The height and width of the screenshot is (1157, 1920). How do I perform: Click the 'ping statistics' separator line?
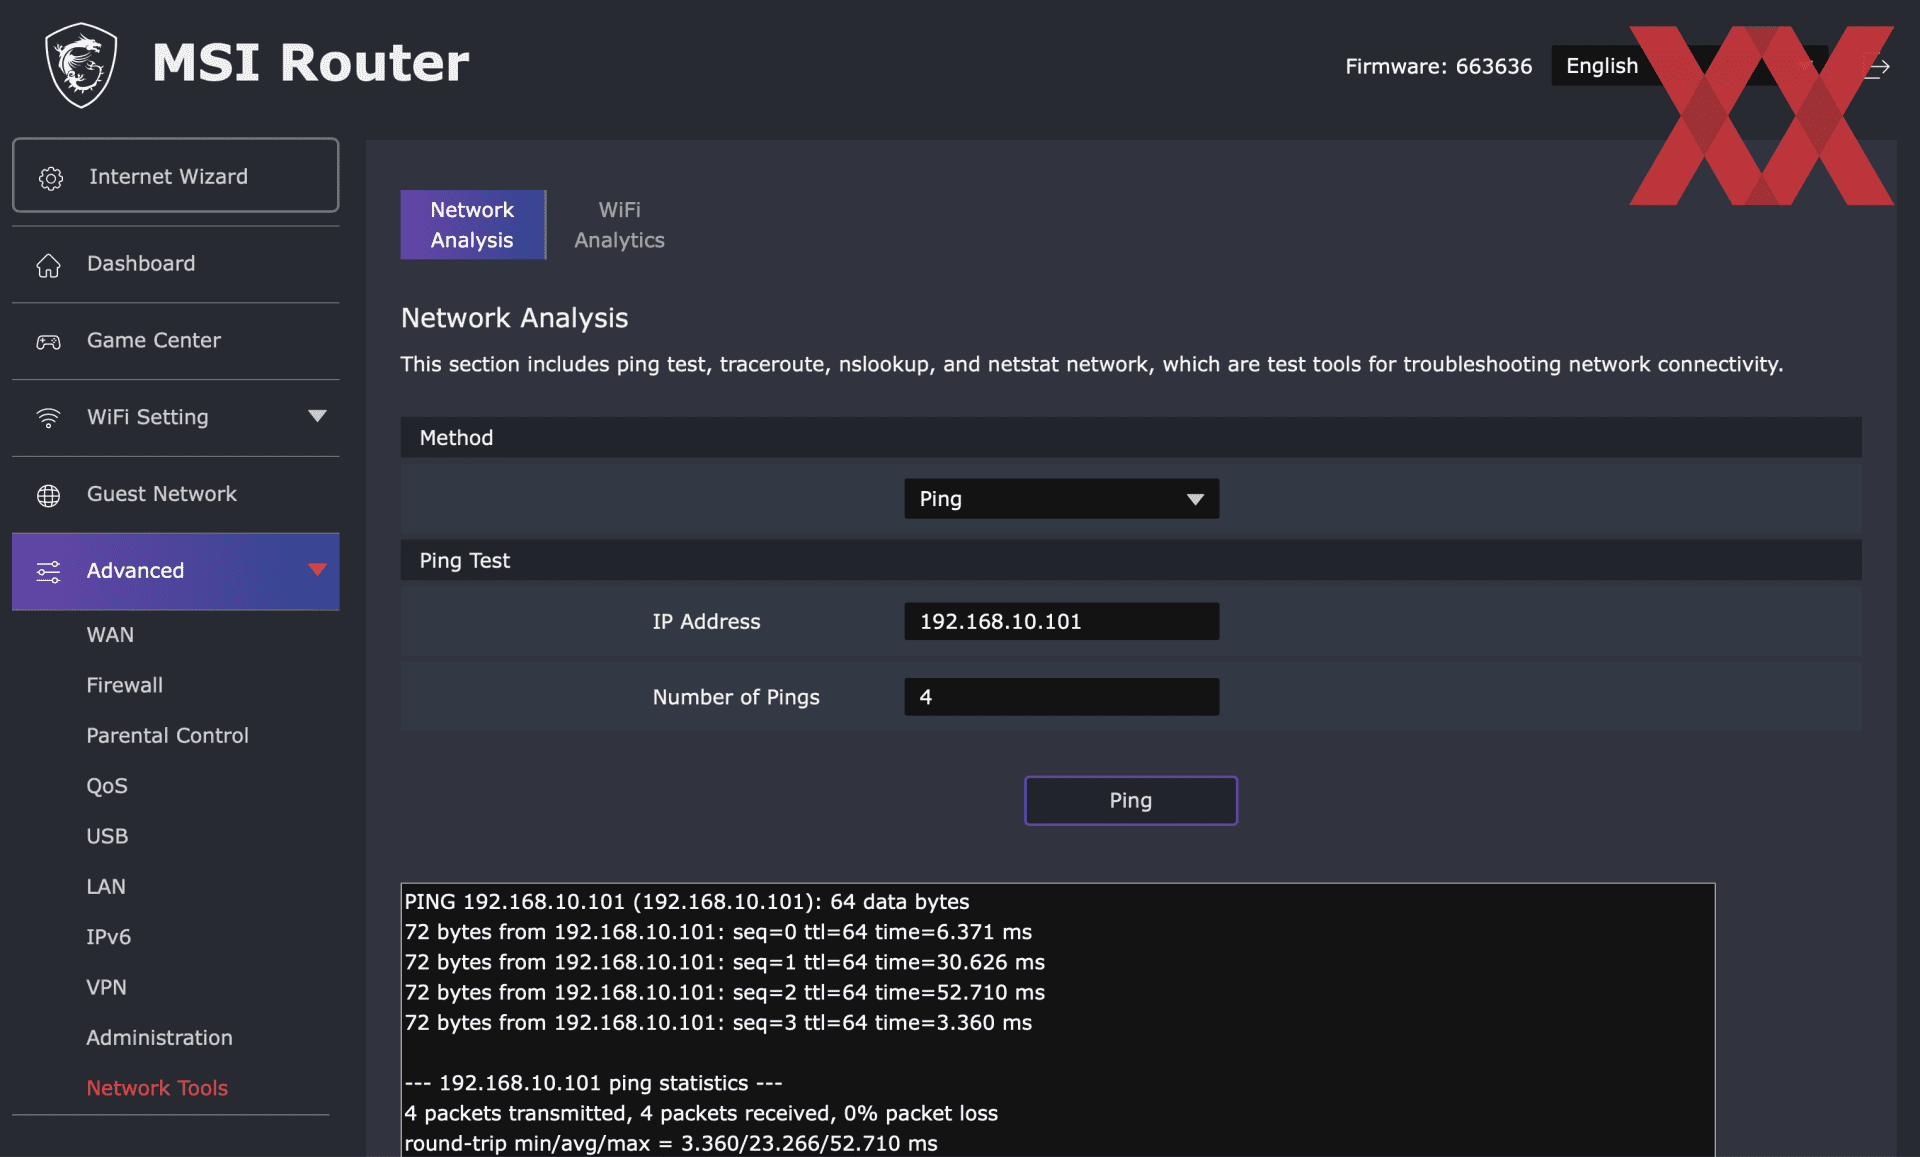[593, 1083]
